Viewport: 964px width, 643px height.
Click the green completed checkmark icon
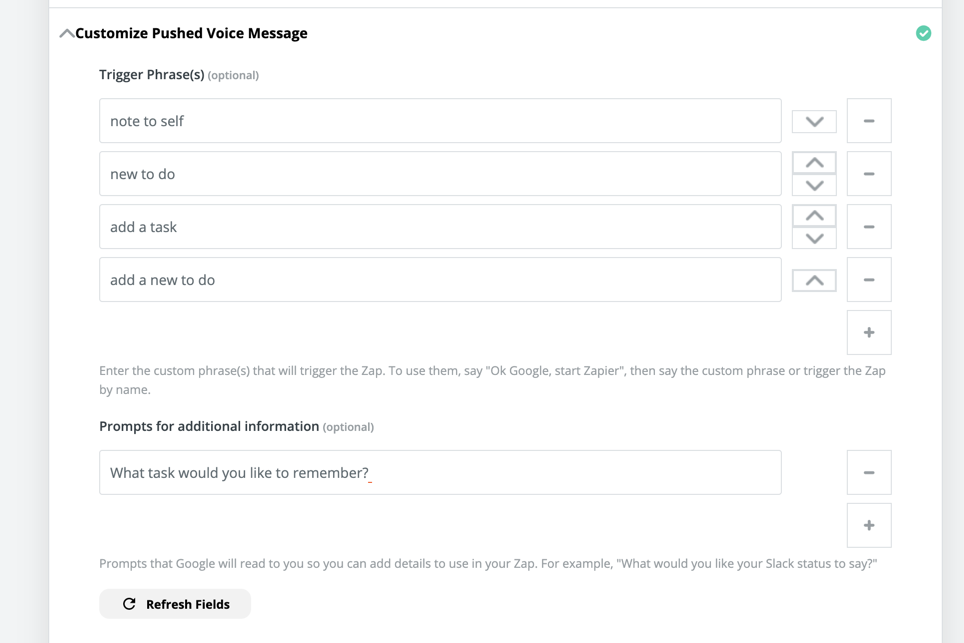click(923, 34)
